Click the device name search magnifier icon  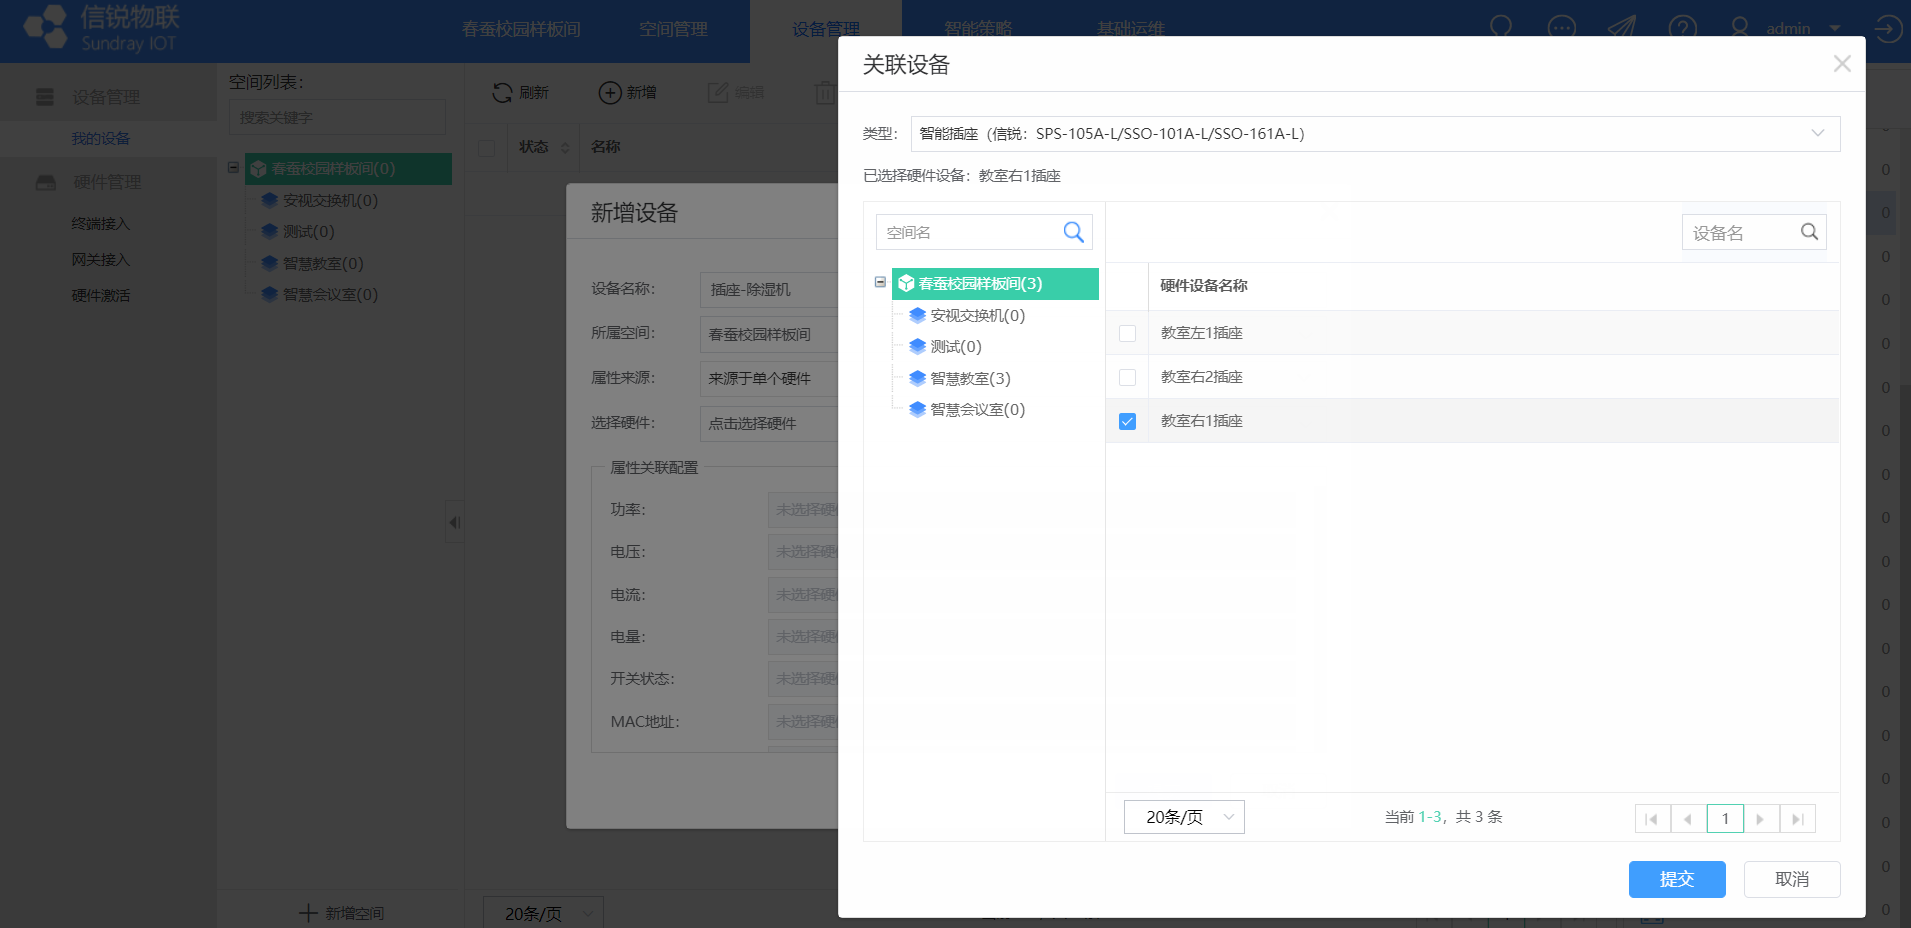pyautogui.click(x=1809, y=232)
